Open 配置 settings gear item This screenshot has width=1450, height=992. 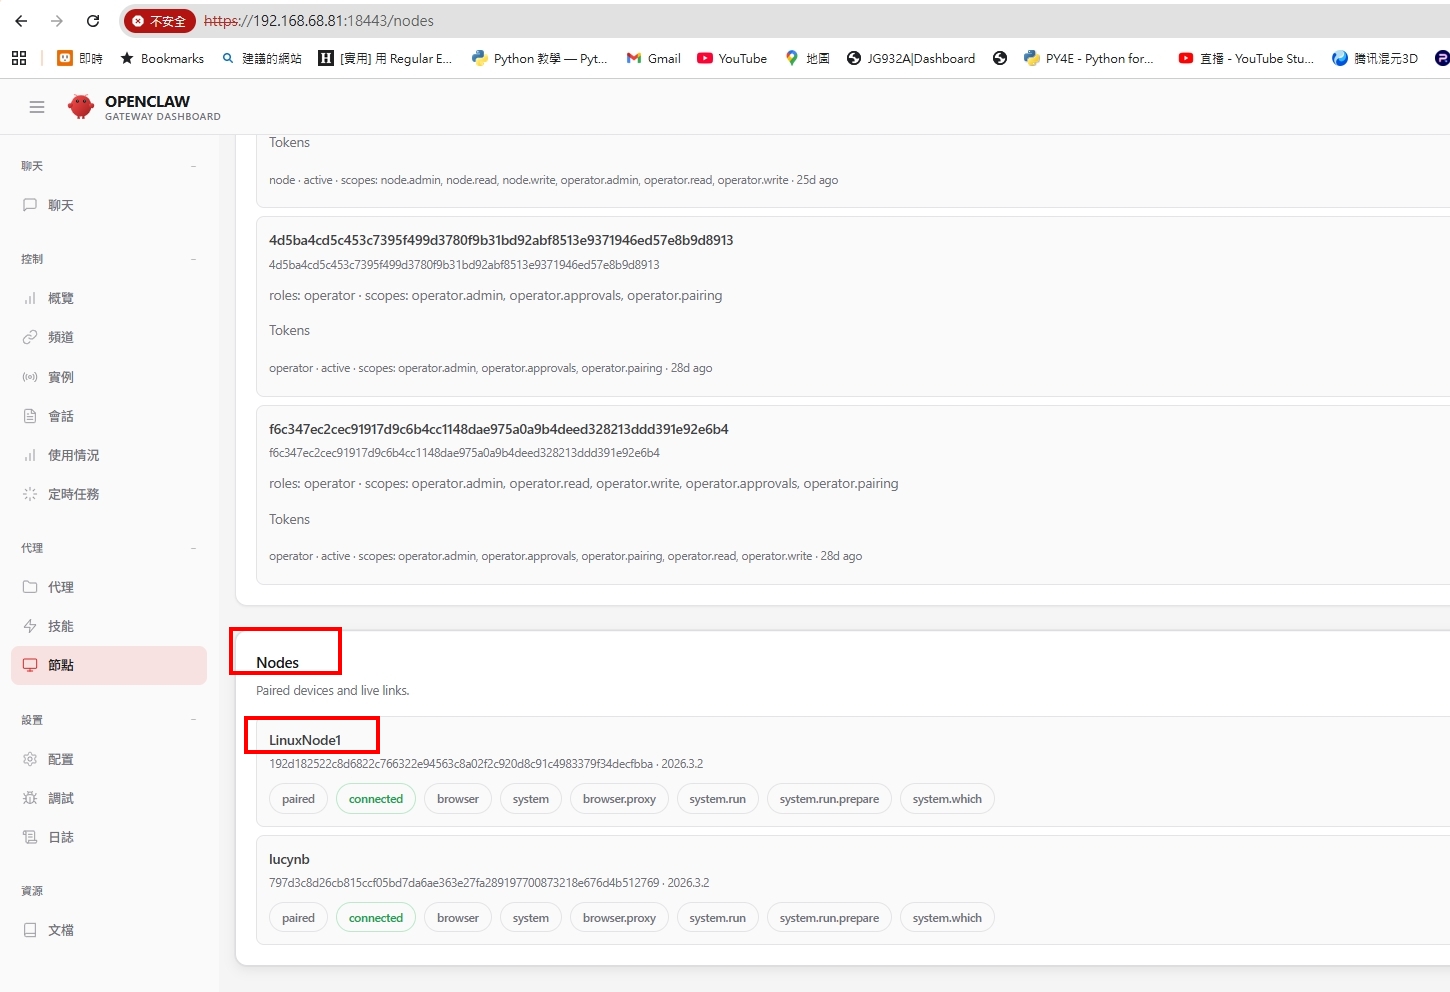(60, 759)
